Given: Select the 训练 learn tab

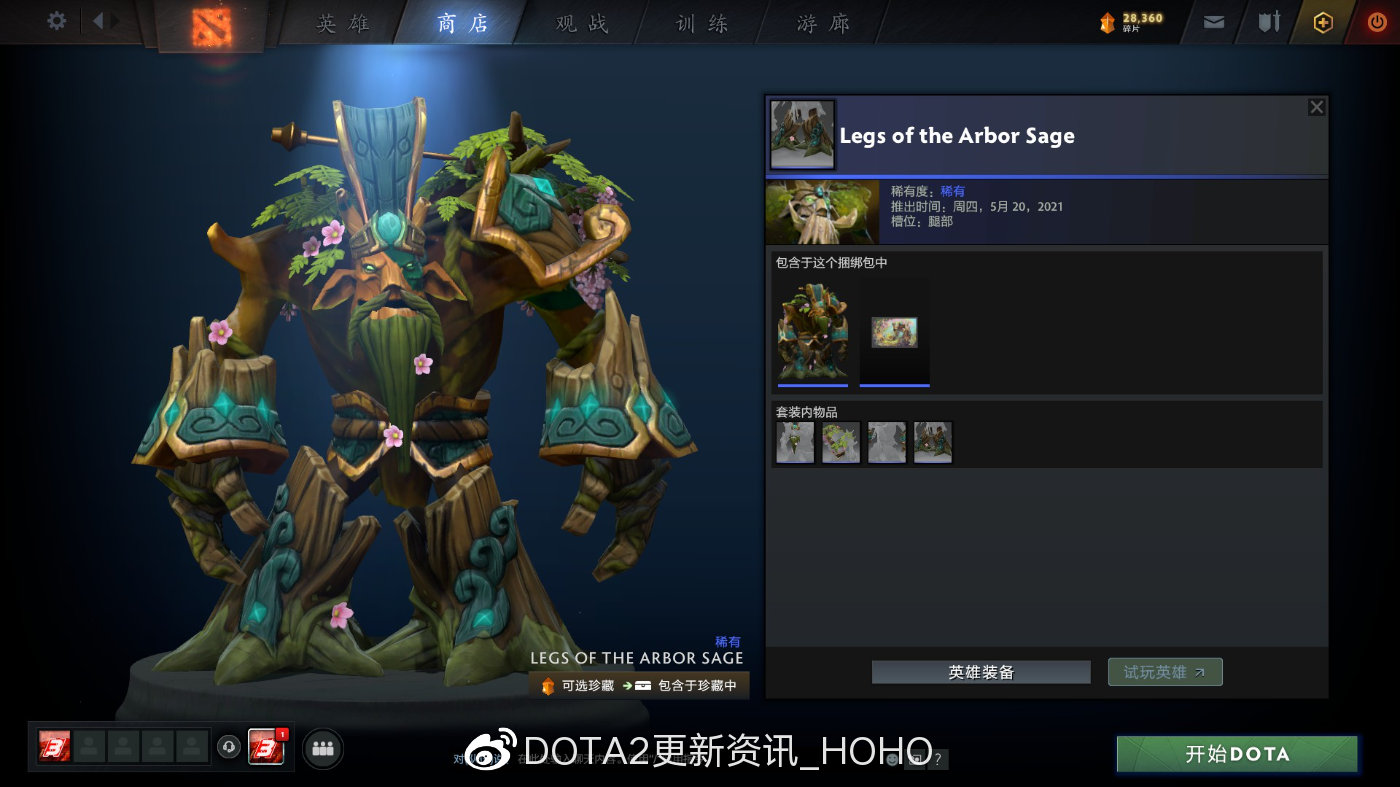Looking at the screenshot, I should tap(702, 23).
